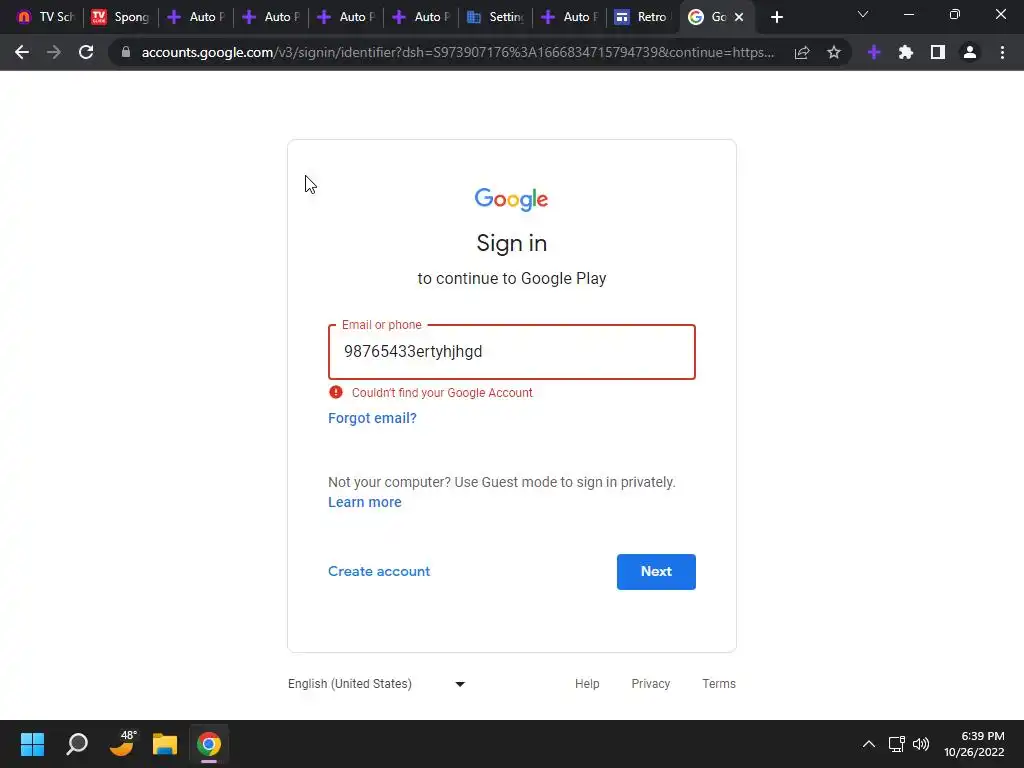Close the Google sign-in tab

739,17
